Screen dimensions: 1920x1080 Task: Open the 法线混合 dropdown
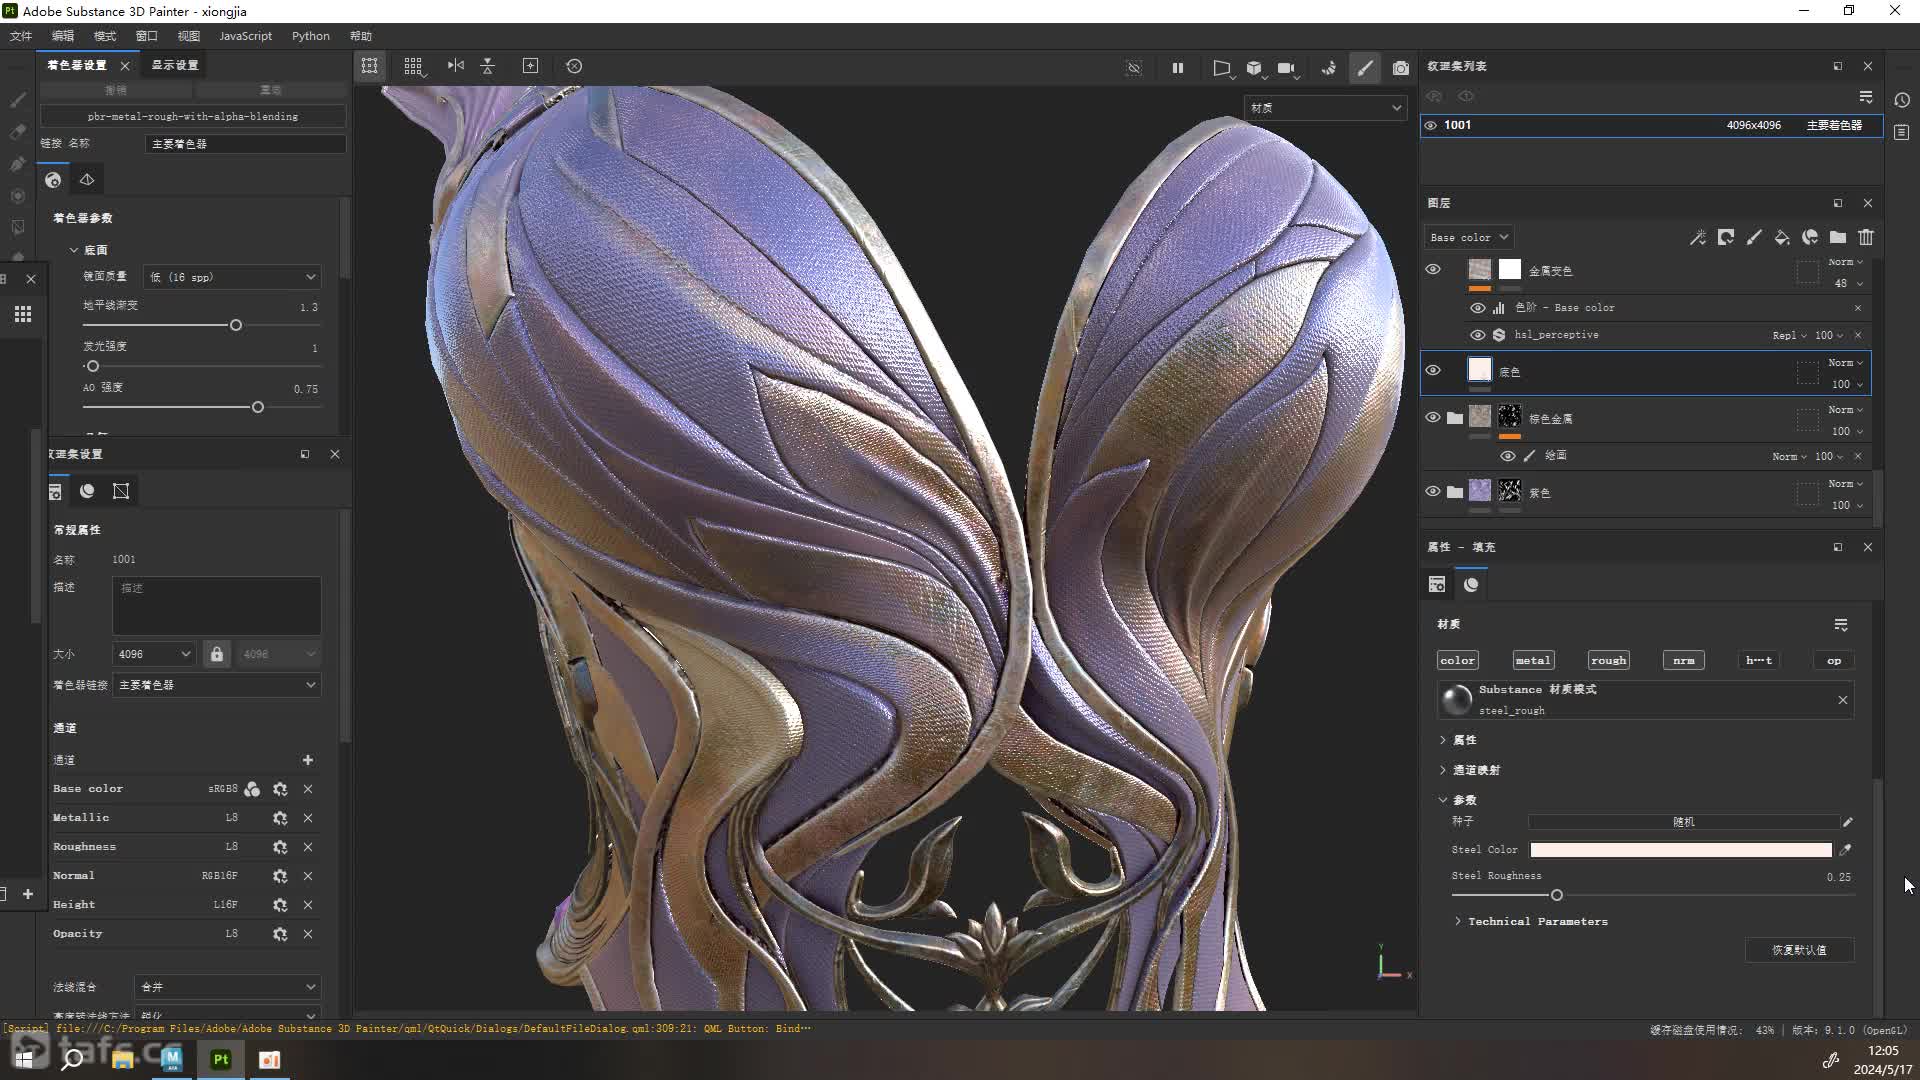[228, 987]
